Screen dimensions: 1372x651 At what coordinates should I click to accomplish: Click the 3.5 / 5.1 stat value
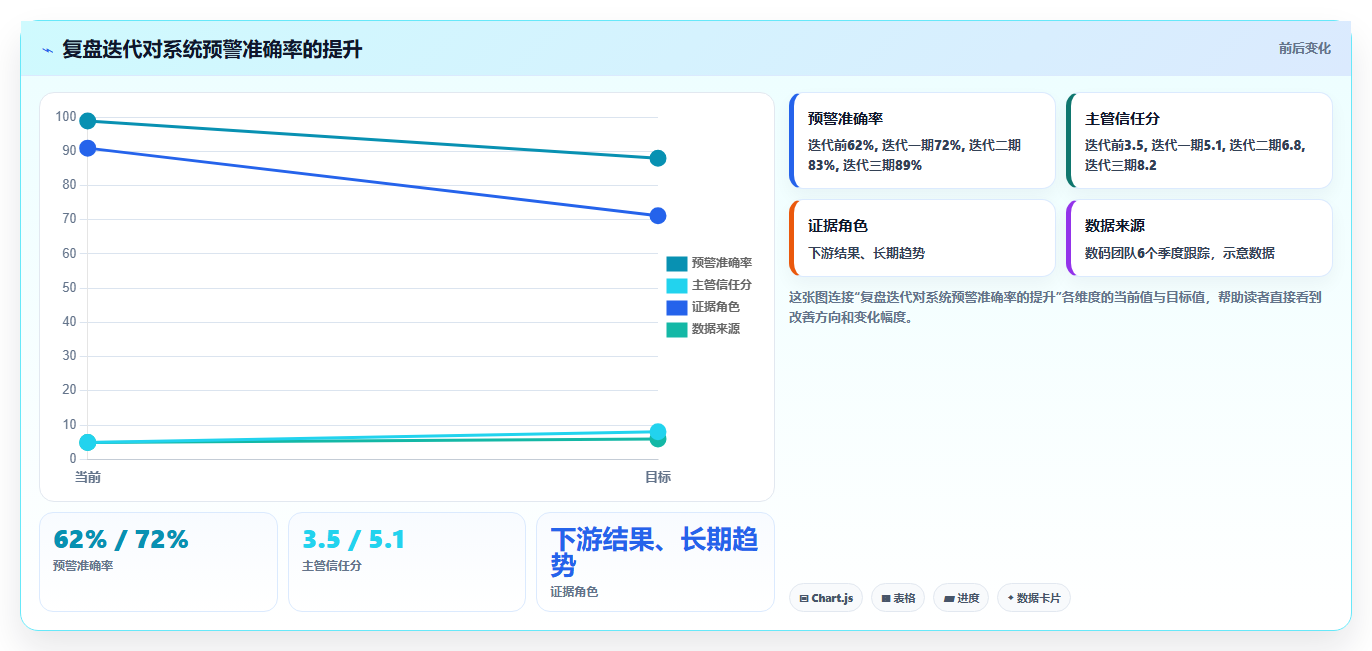coord(354,540)
